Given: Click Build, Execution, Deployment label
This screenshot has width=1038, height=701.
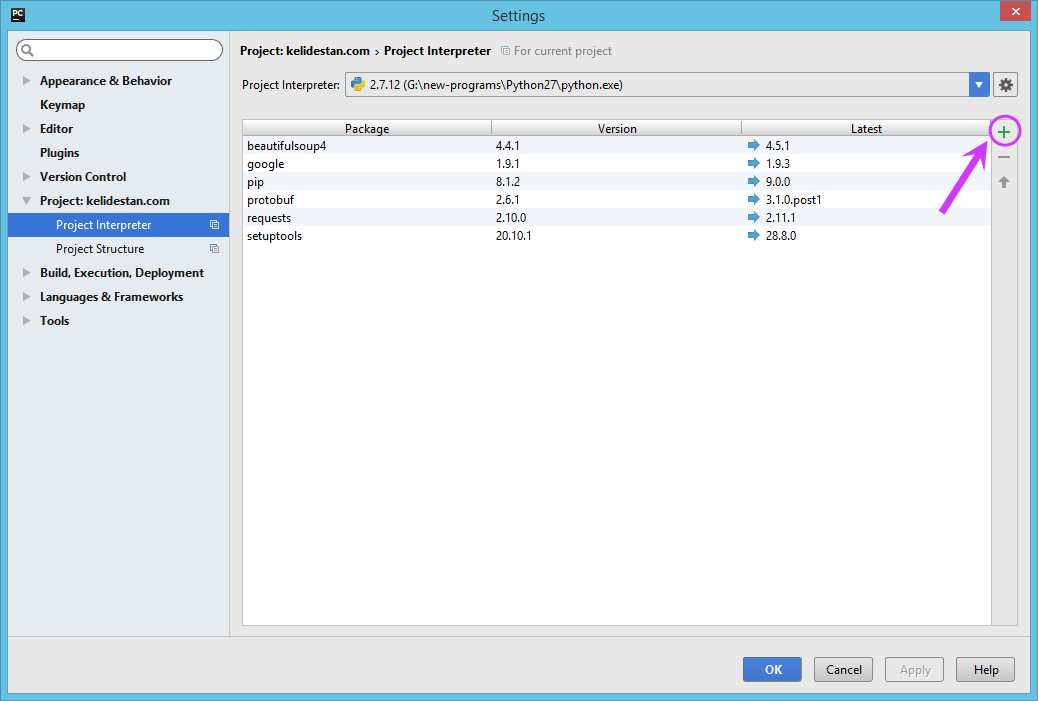Looking at the screenshot, I should click(x=122, y=273).
